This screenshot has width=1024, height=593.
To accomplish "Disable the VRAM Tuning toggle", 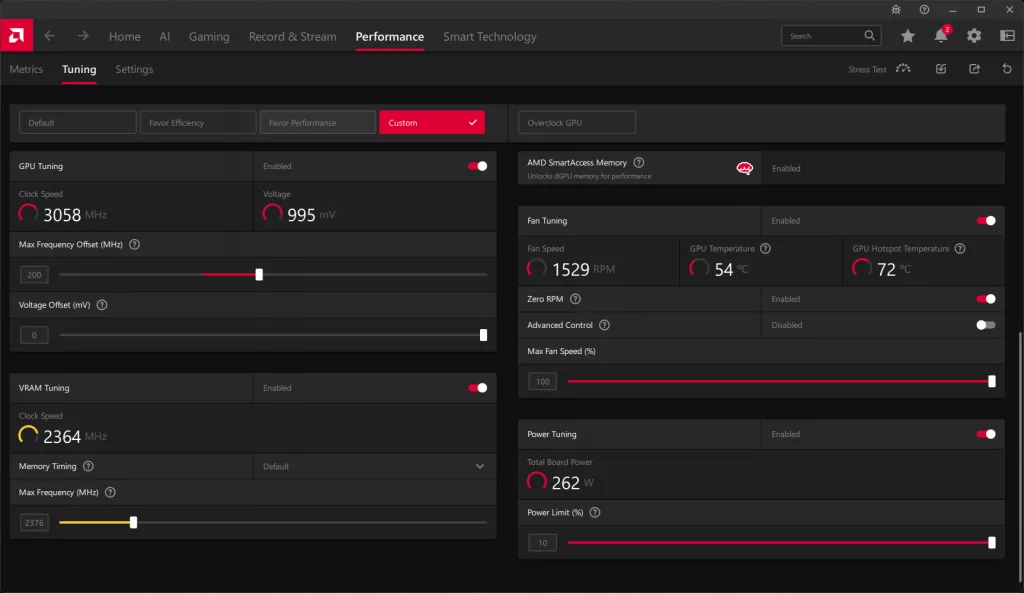I will point(477,388).
